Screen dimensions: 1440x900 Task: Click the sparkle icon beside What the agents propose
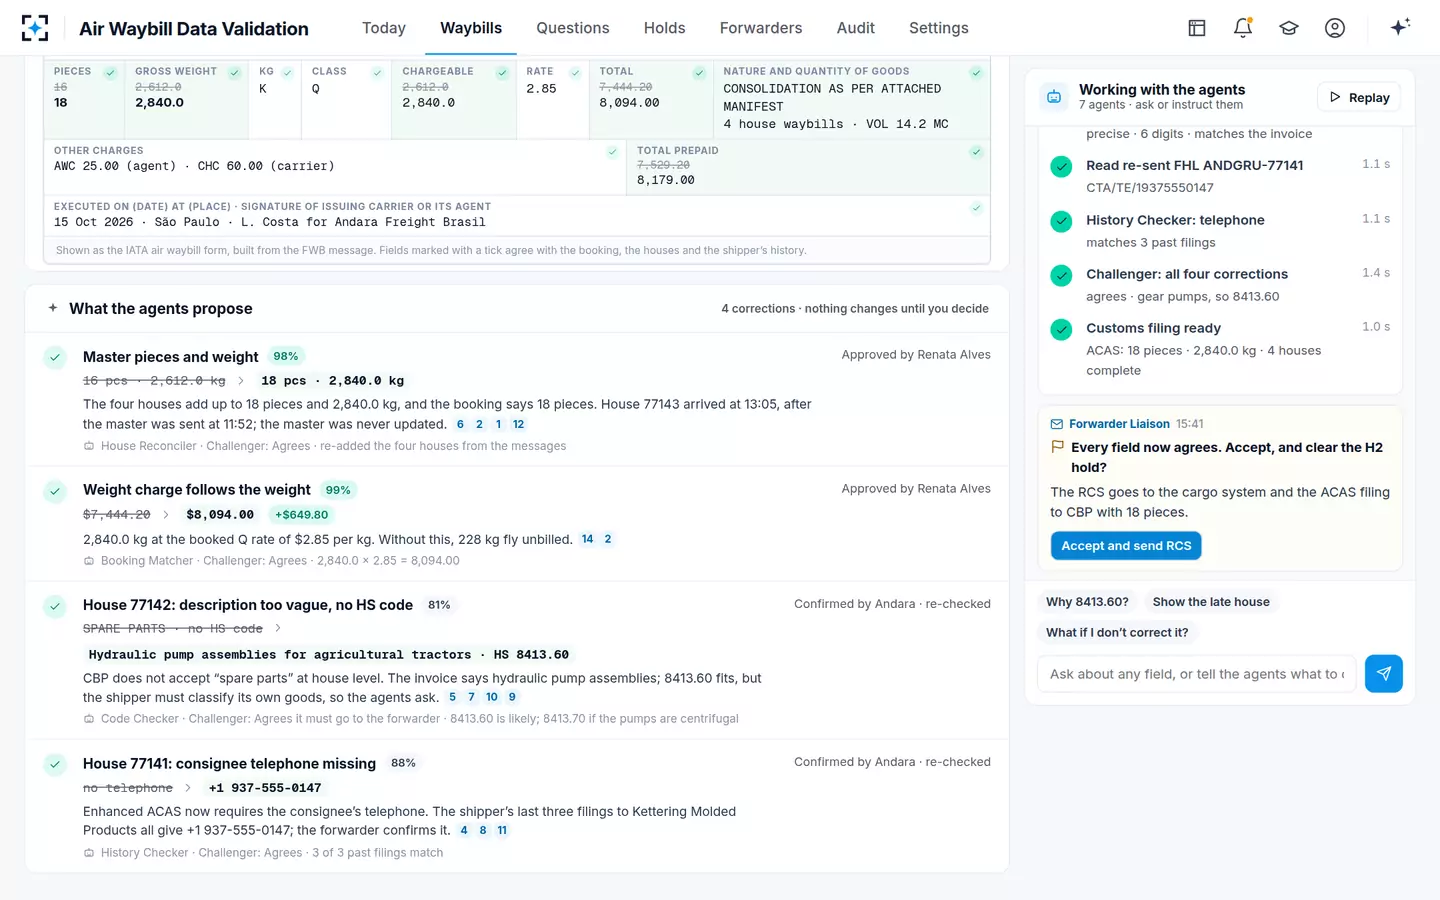[53, 308]
